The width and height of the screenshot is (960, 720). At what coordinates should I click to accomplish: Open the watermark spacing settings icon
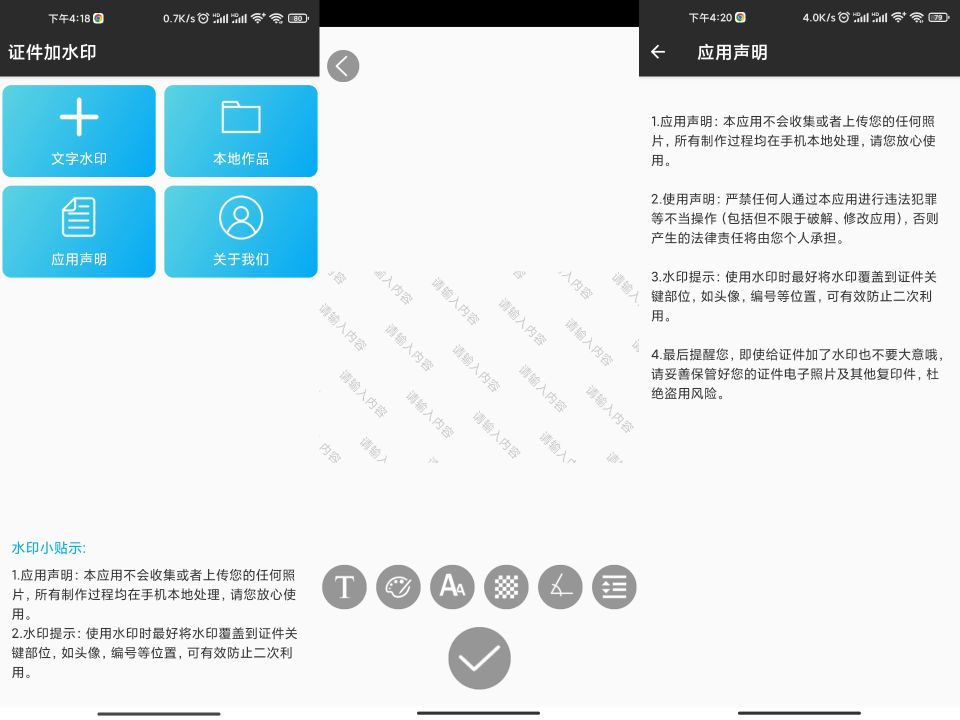click(614, 587)
